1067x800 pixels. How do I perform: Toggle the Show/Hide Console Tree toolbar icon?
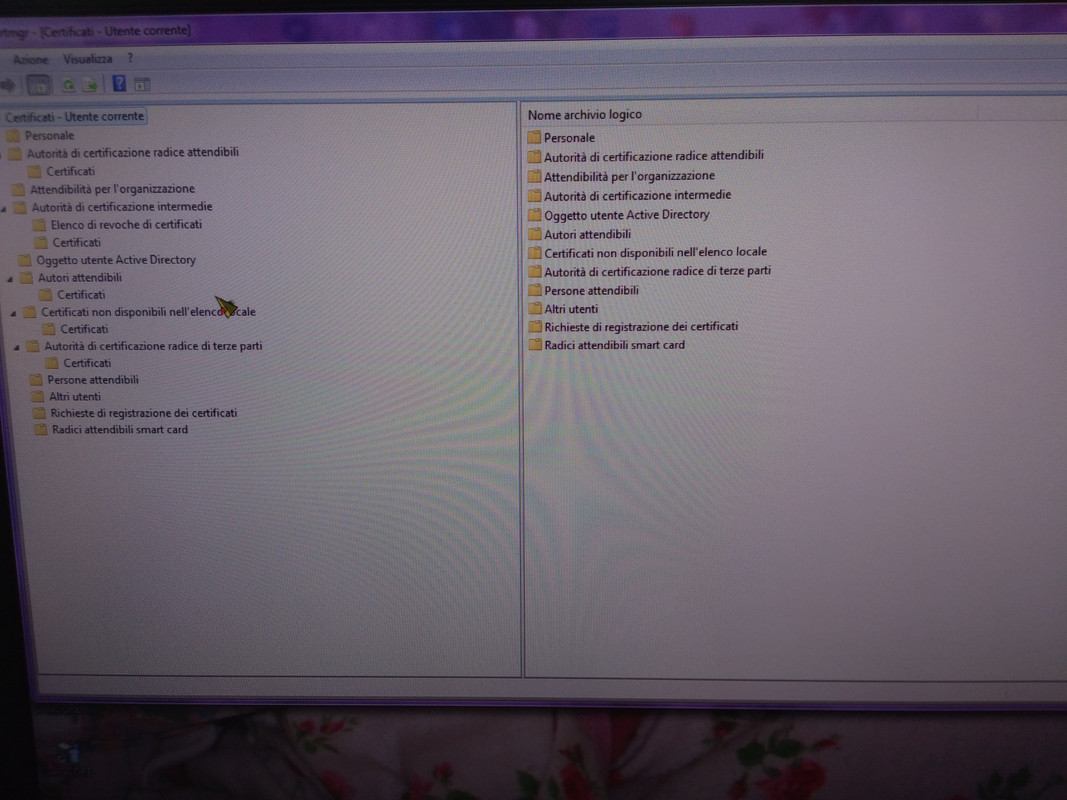pos(38,85)
